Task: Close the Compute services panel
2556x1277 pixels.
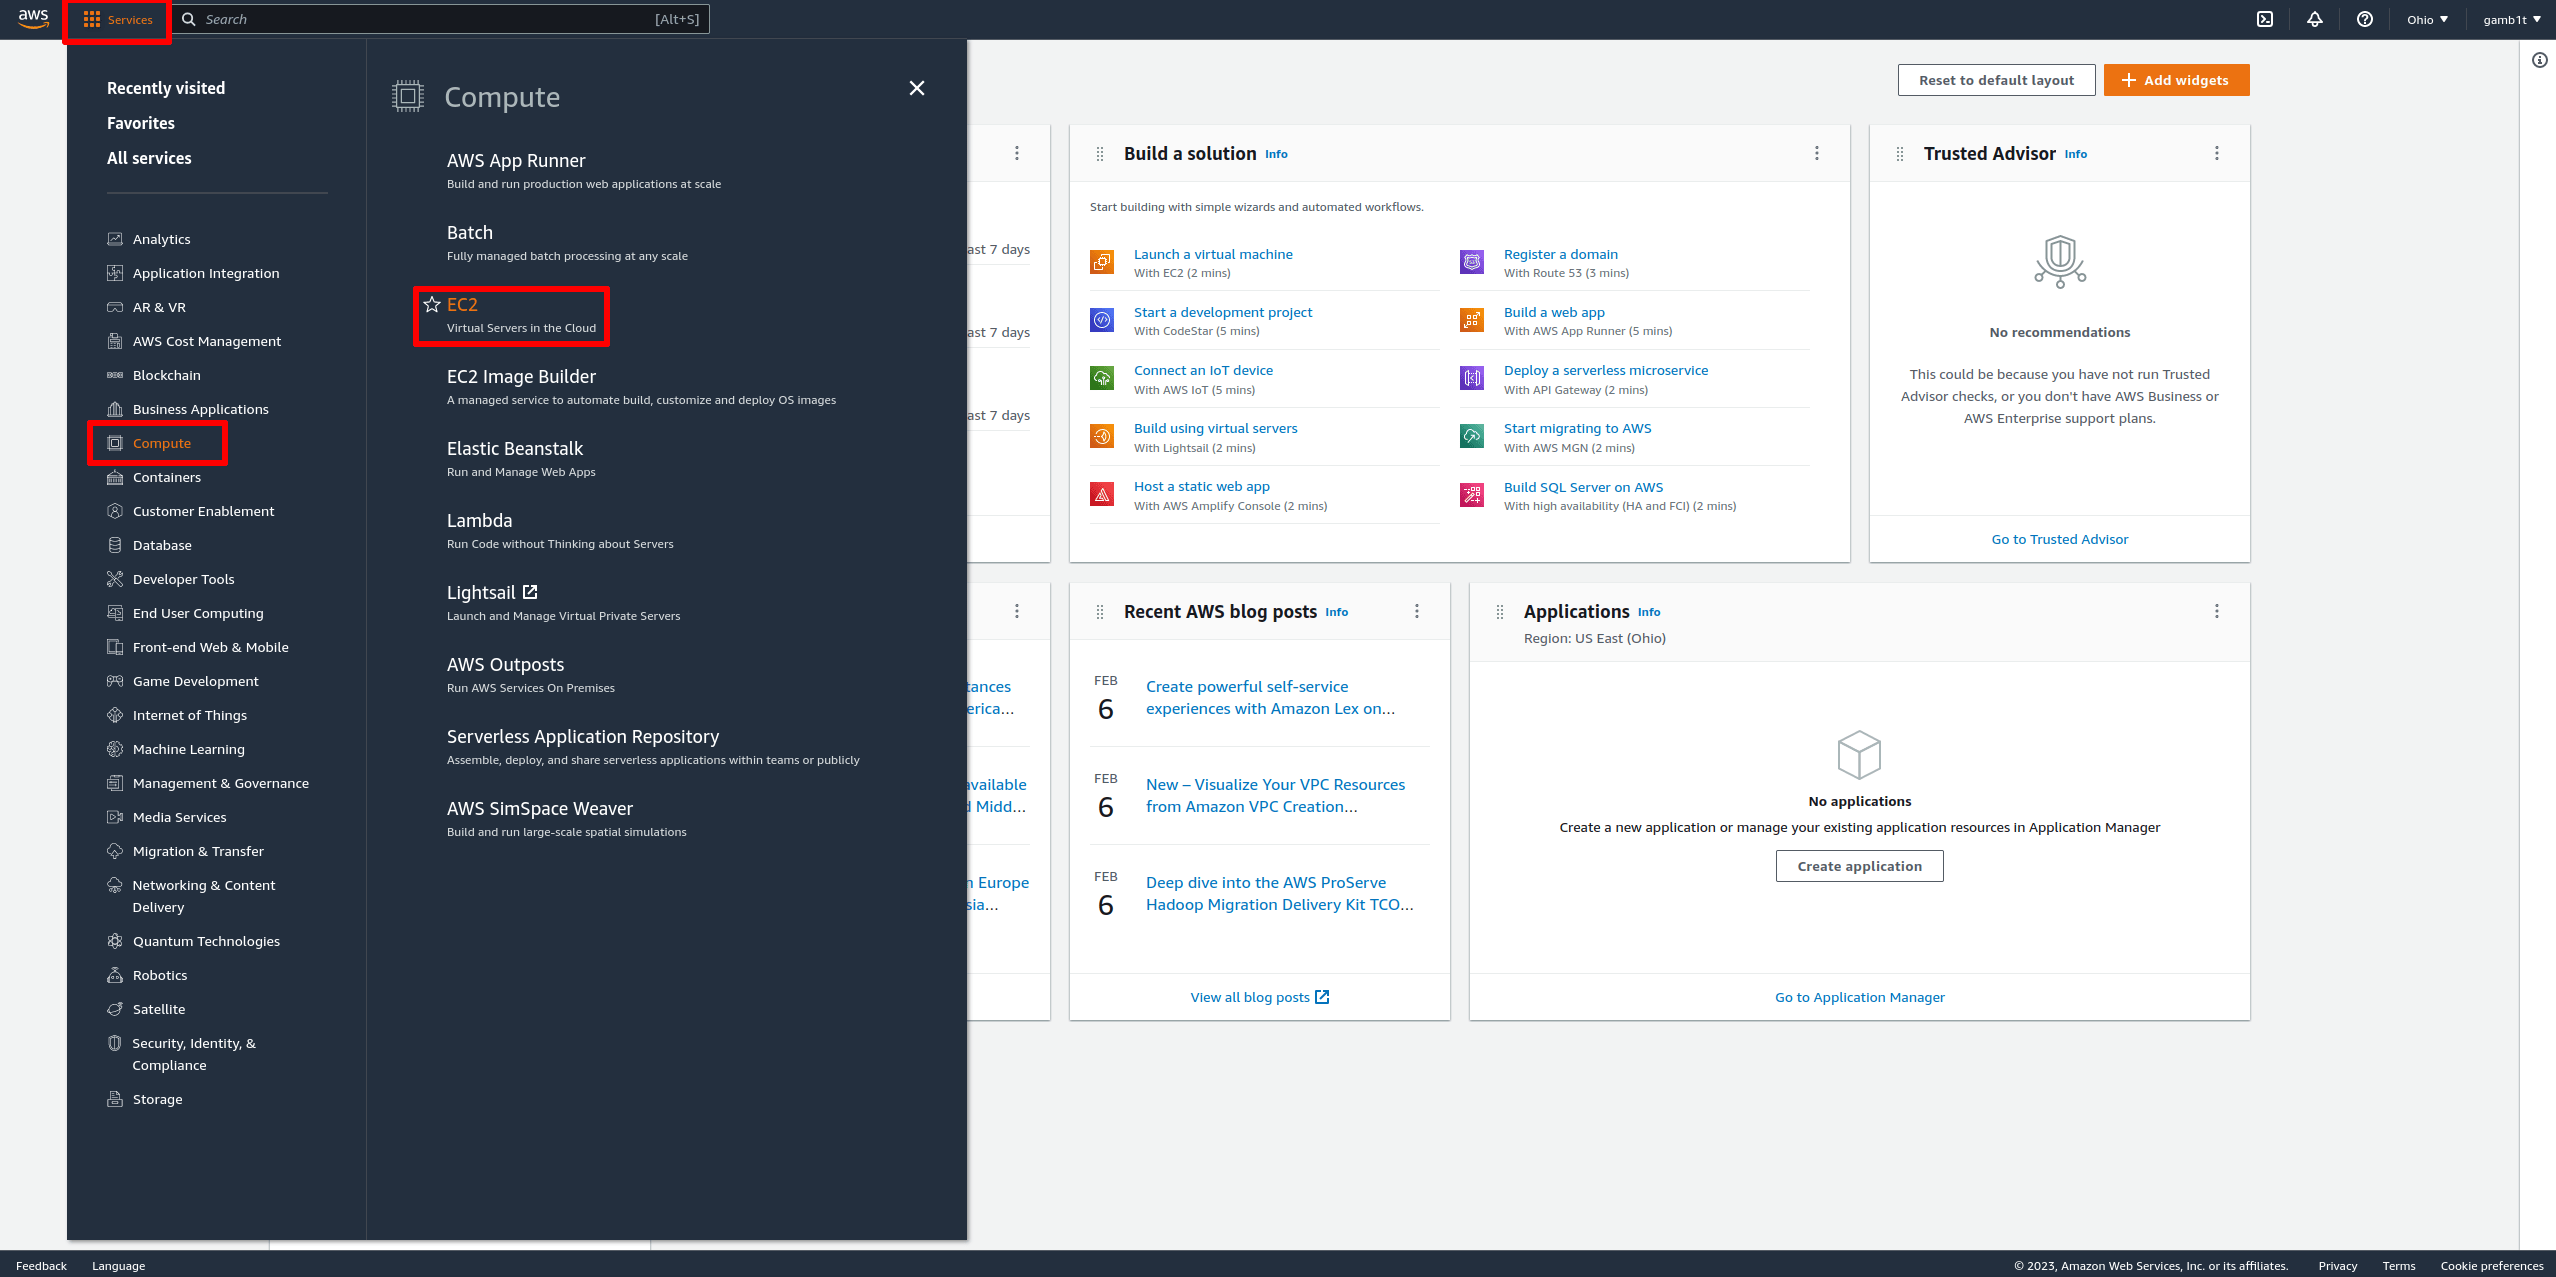Action: tap(917, 88)
